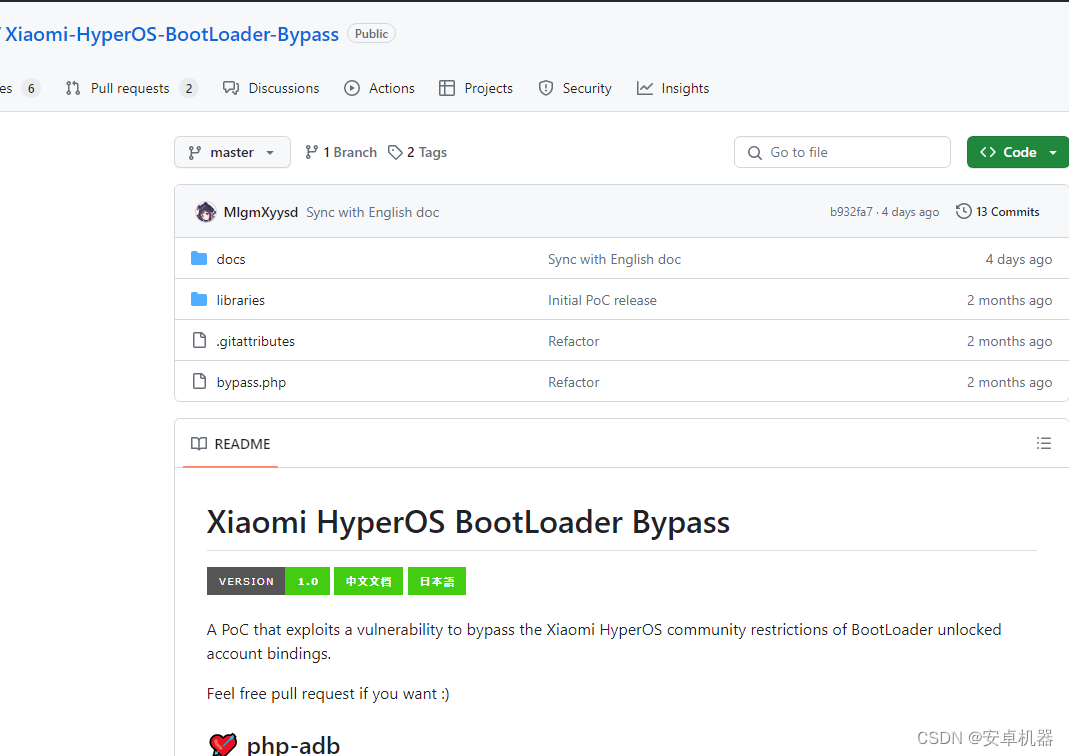This screenshot has width=1069, height=756.
Task: Open the Refactor commit for bypass.php
Action: coord(573,382)
